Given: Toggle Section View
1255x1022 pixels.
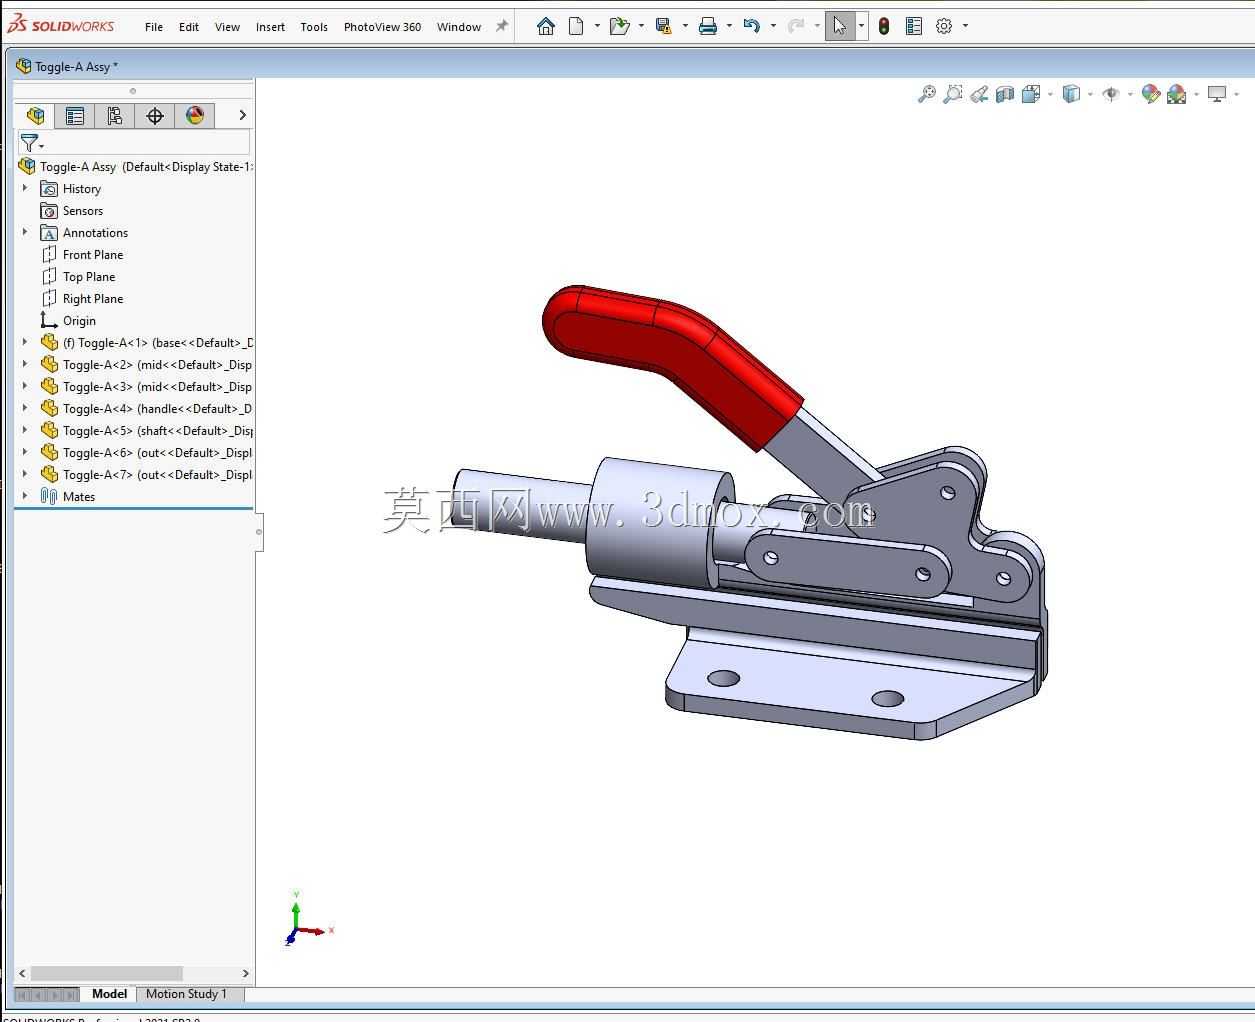Looking at the screenshot, I should click(1005, 94).
